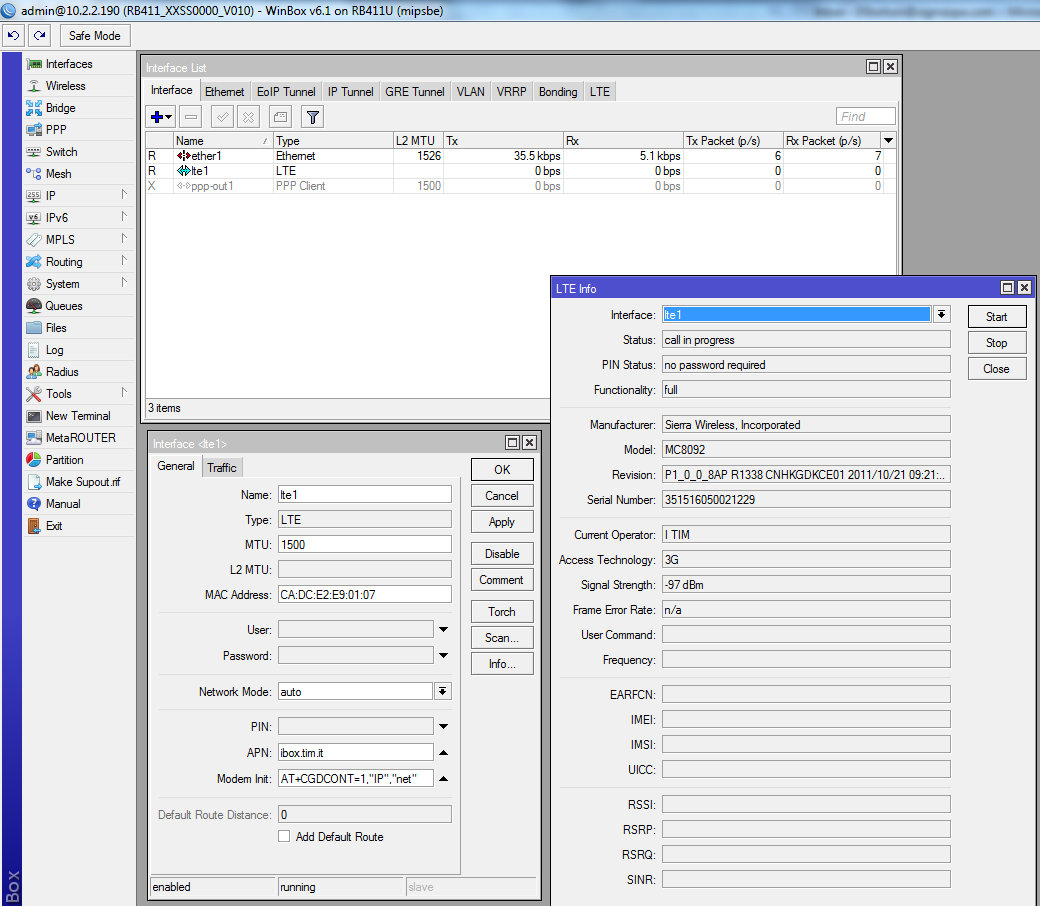Viewport: 1040px width, 906px height.
Task: Switch to the EoIP Tunnel tab
Action: click(x=286, y=91)
